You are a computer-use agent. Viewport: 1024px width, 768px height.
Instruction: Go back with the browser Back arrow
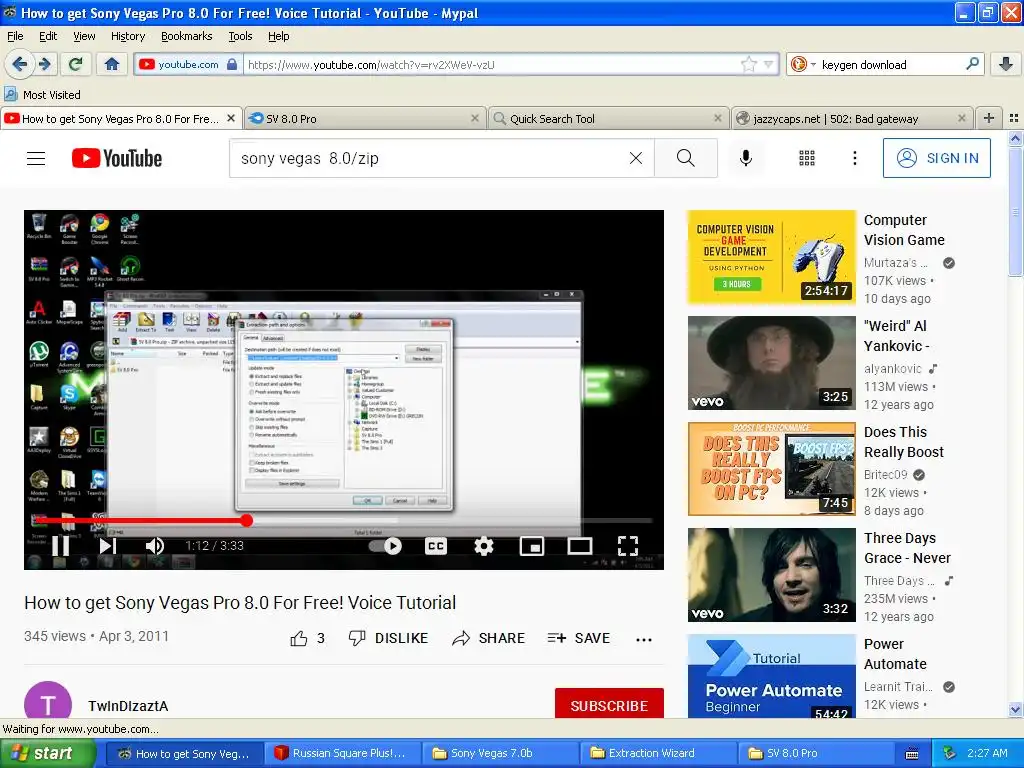coord(20,64)
